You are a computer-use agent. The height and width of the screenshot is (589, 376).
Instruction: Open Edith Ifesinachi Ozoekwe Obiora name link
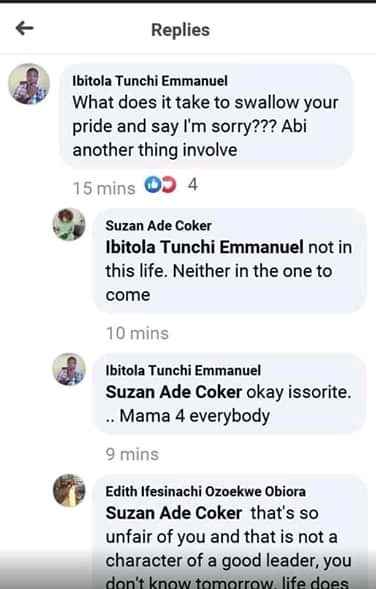click(205, 492)
